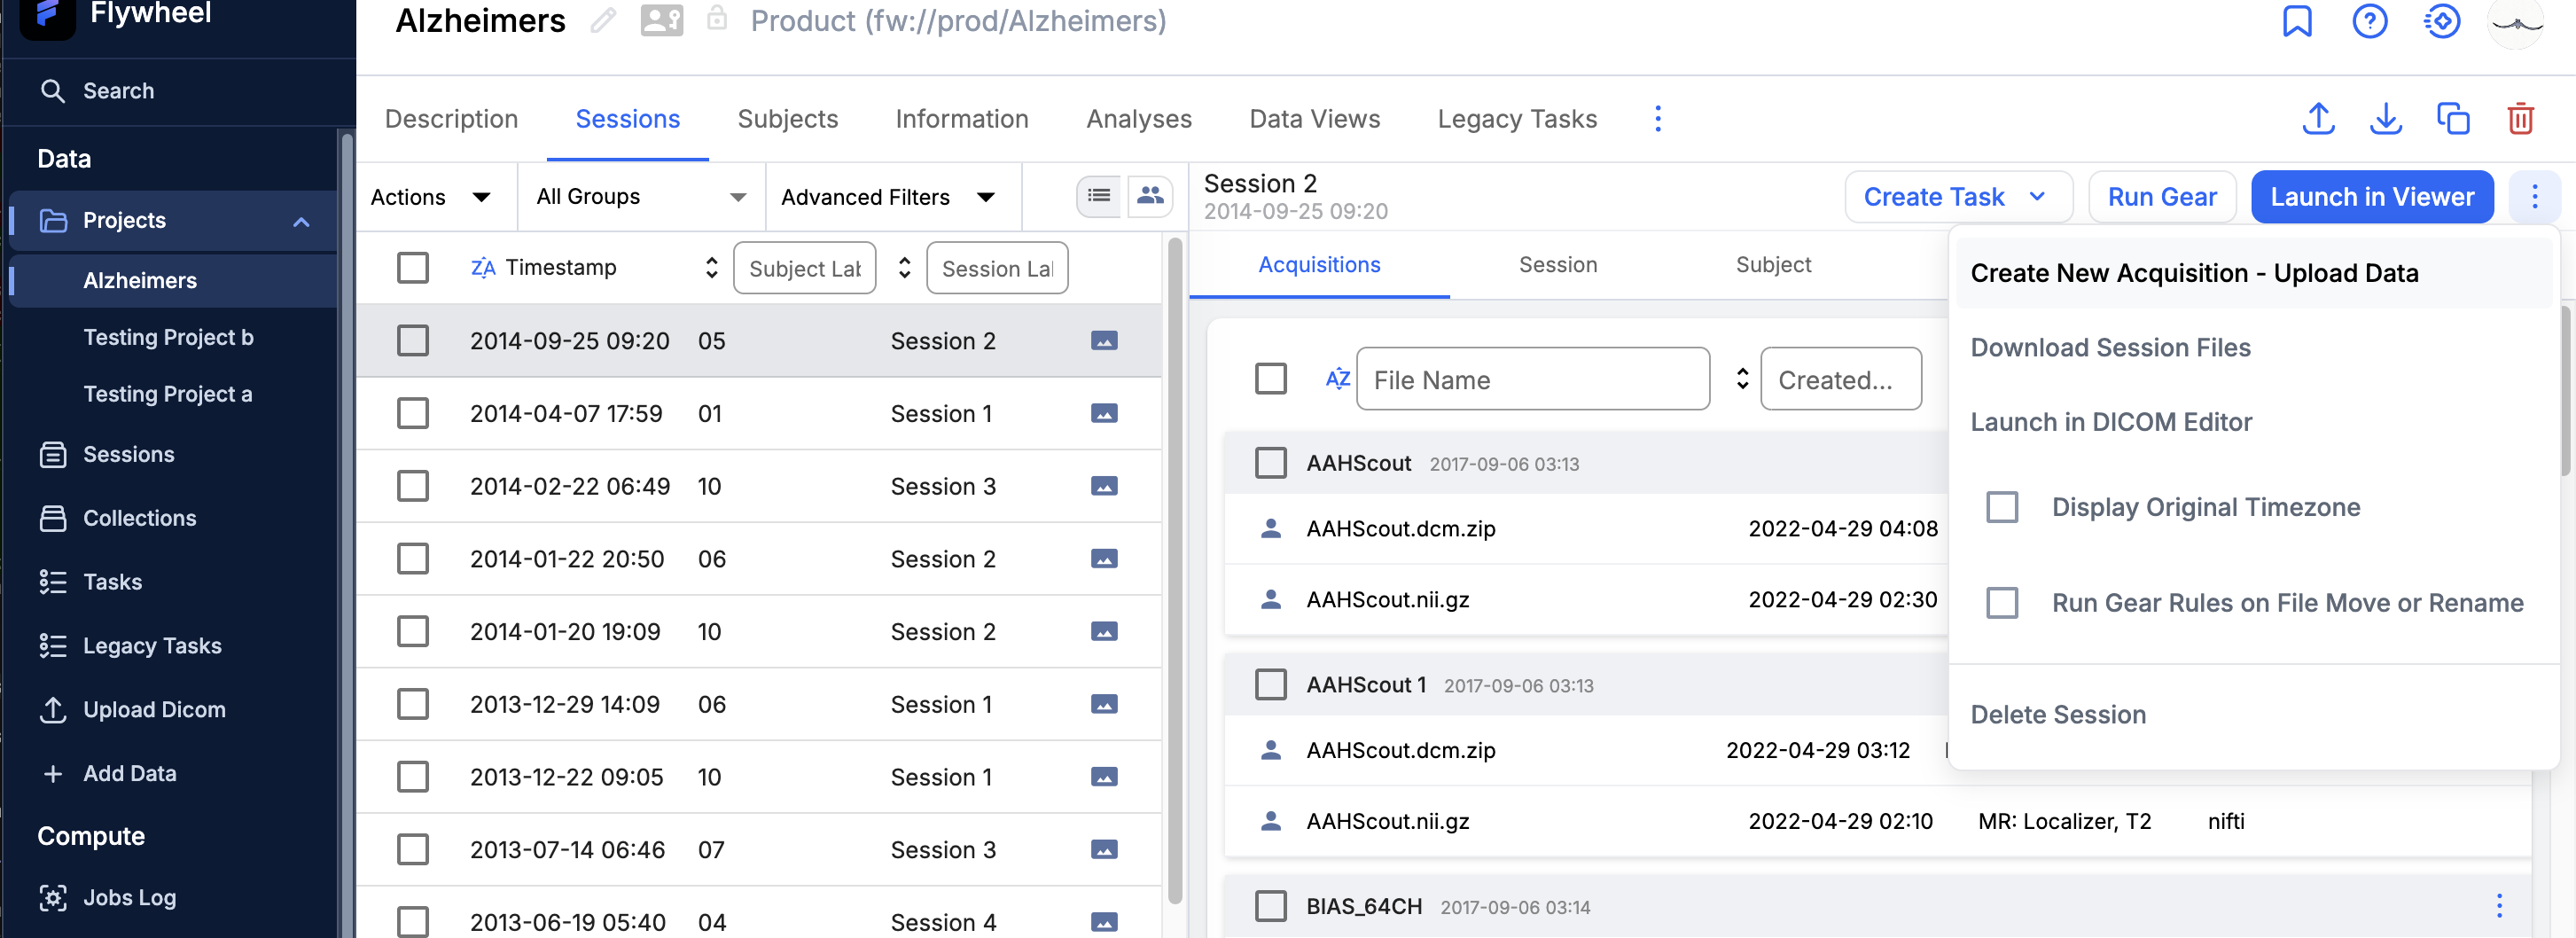Viewport: 2576px width, 938px height.
Task: Click the File Name A-Z sort icon
Action: 1337,379
